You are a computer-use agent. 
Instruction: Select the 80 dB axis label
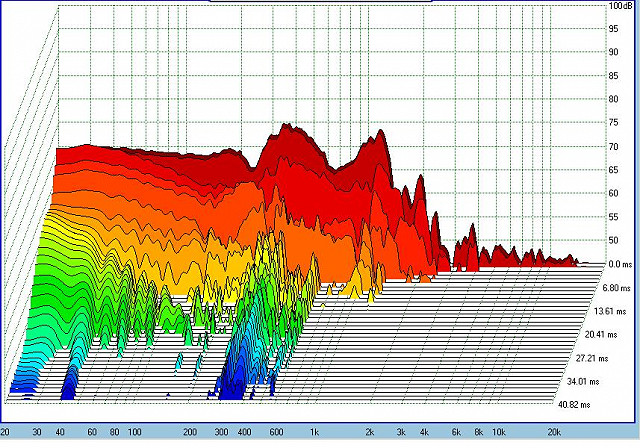coord(613,99)
